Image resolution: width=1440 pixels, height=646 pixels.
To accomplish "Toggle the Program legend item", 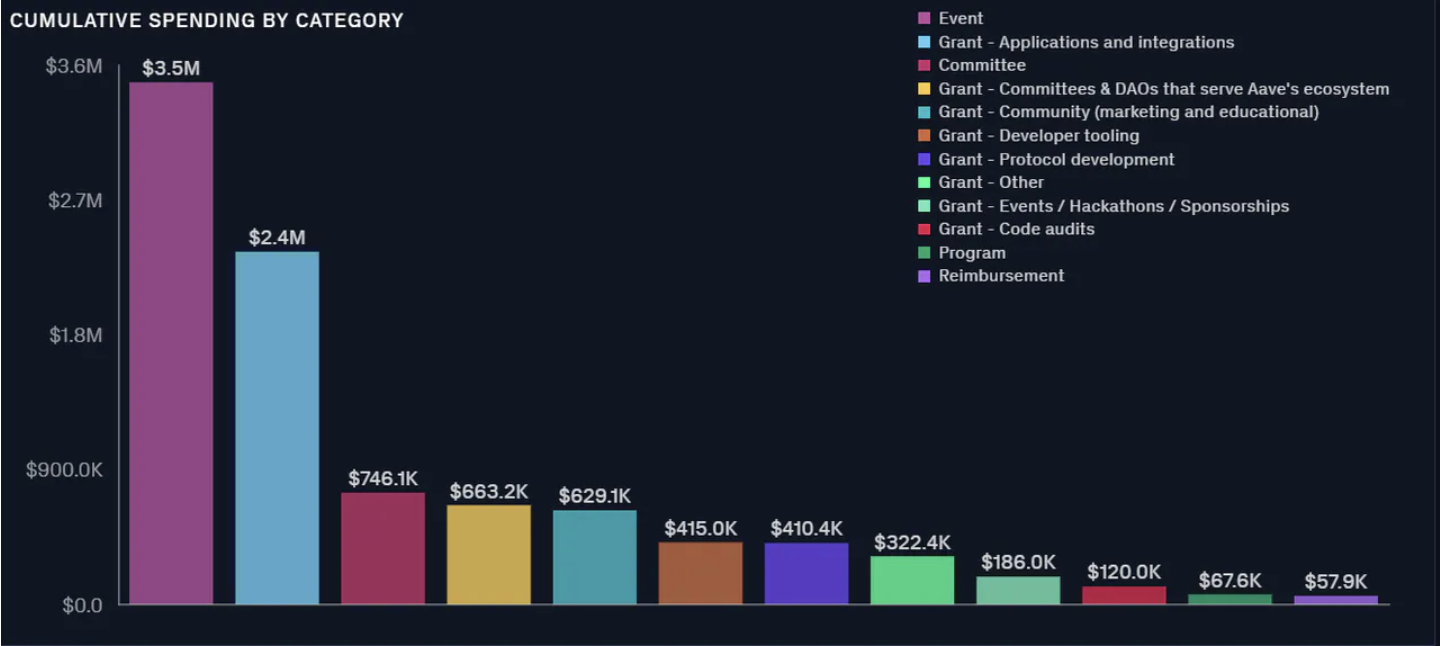I will pyautogui.click(x=962, y=253).
